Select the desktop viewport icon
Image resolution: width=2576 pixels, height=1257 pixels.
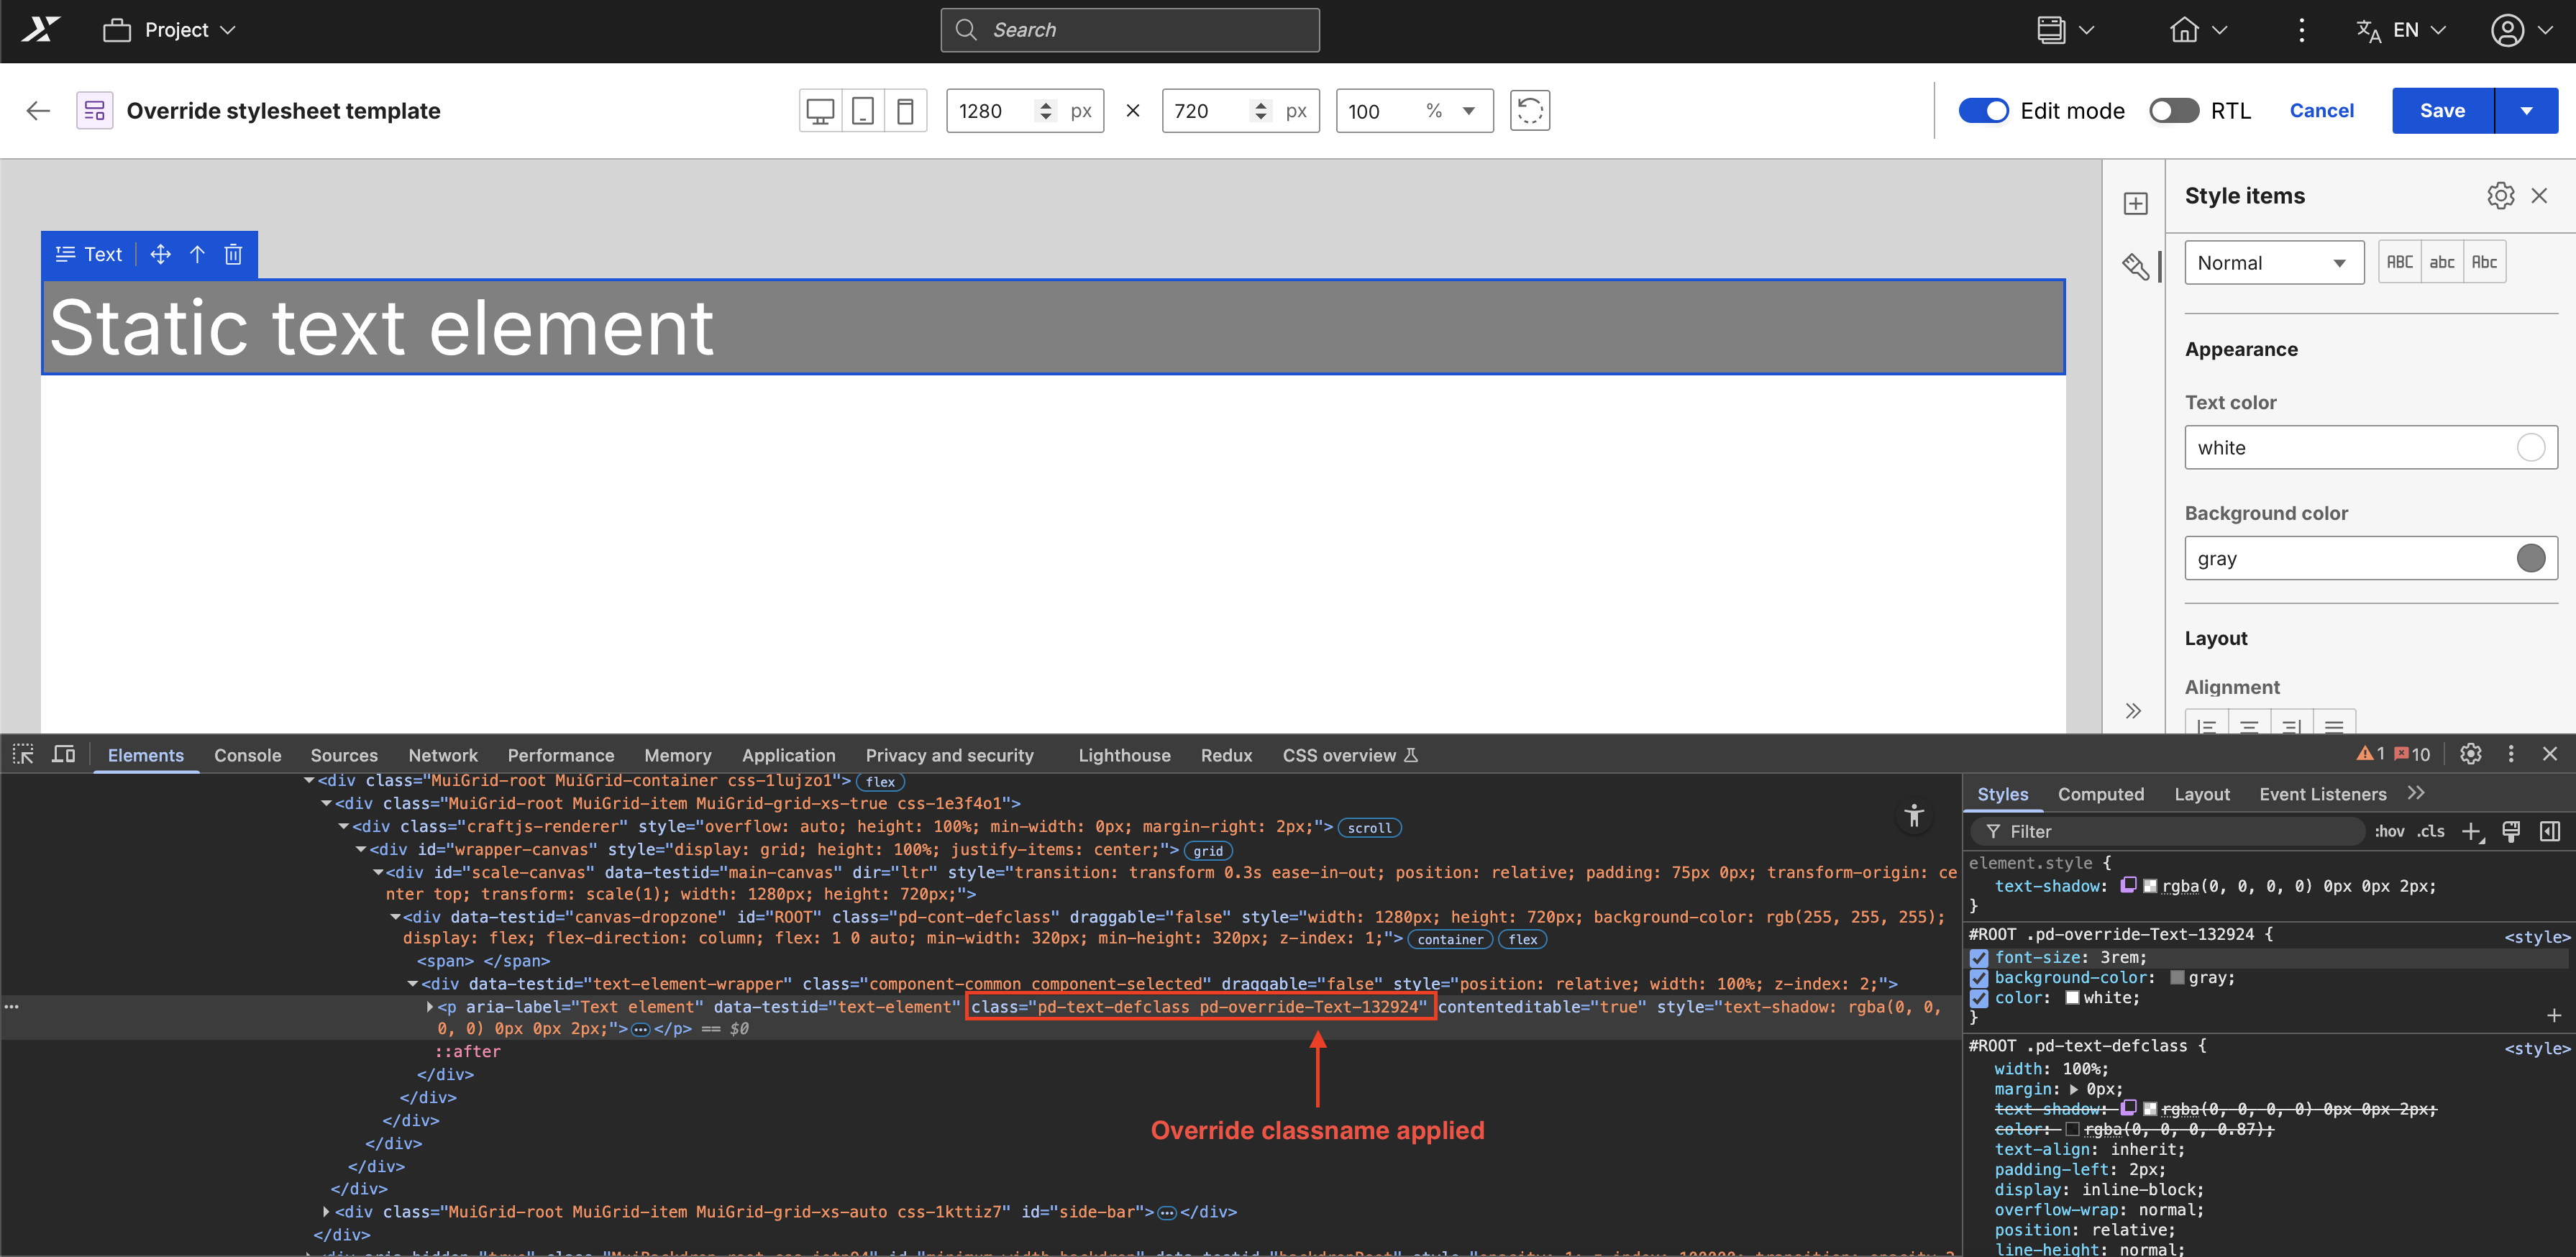click(x=820, y=111)
